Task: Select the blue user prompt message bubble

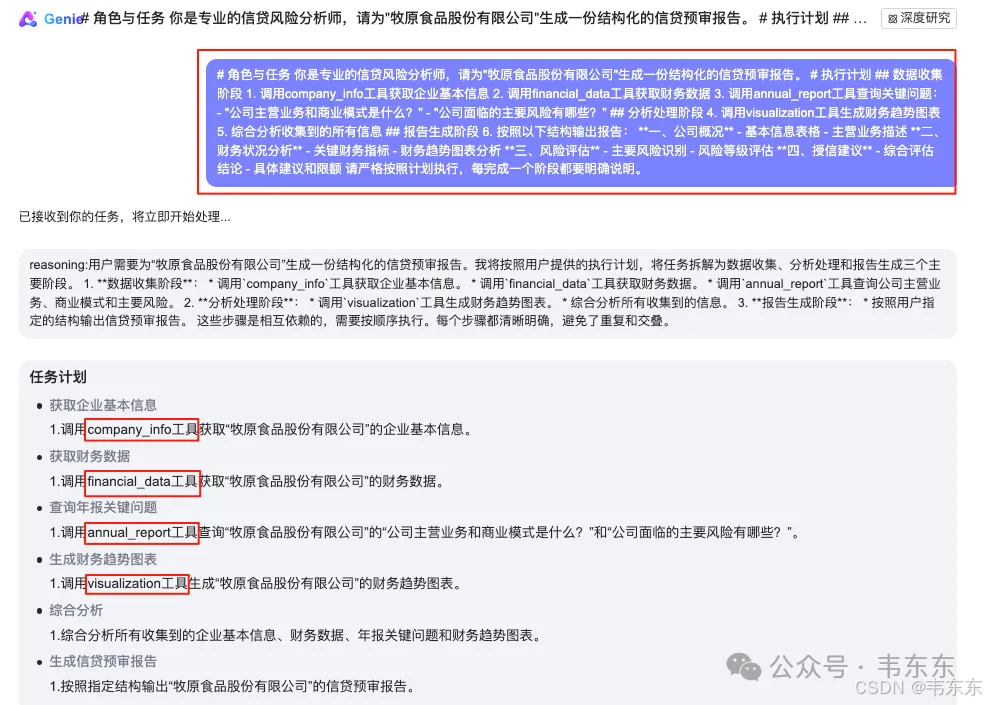Action: 580,122
